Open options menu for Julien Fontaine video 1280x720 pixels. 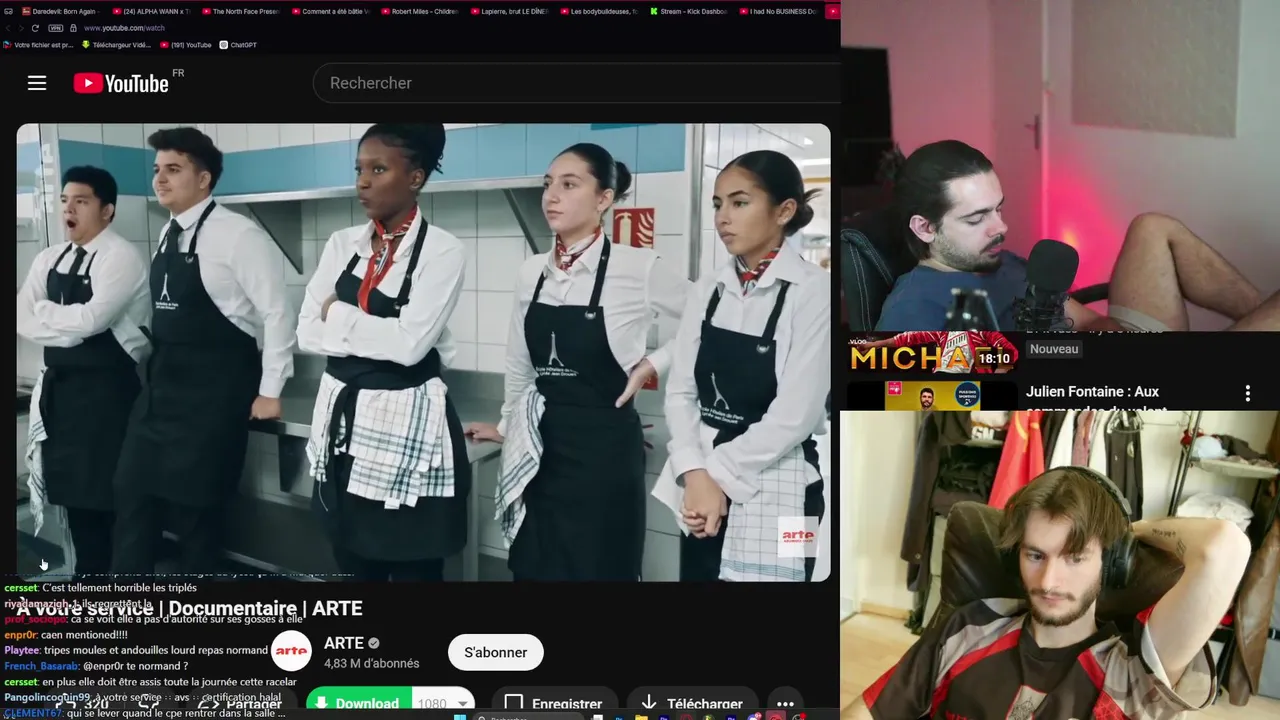point(1247,393)
